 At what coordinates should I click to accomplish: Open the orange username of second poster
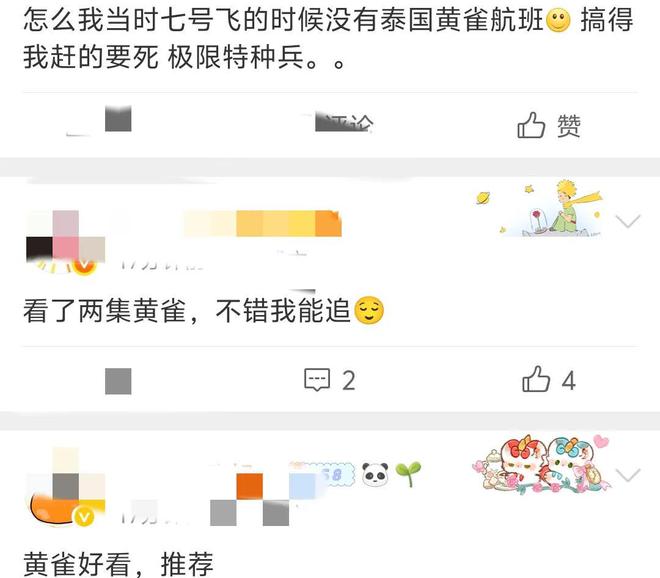coord(262,223)
